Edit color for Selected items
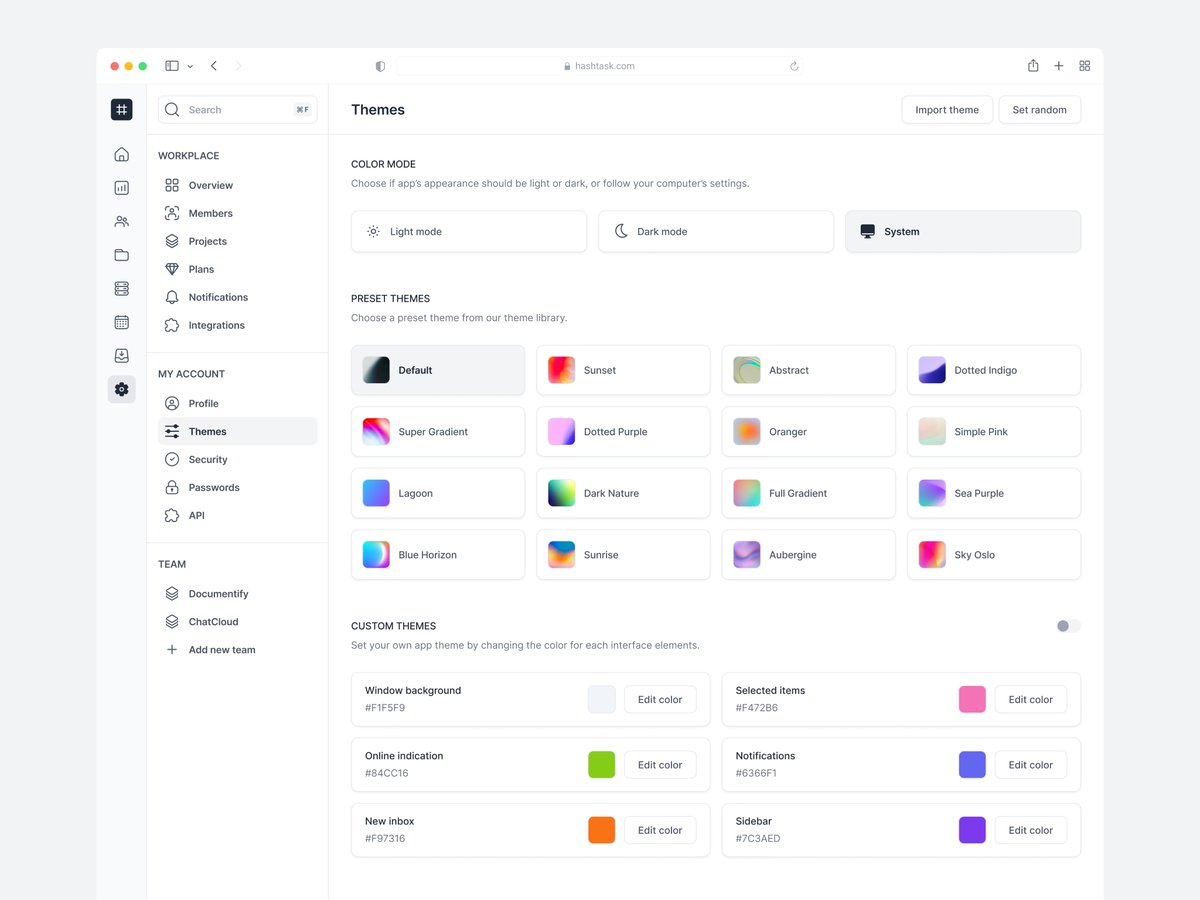The width and height of the screenshot is (1200, 900). [x=1031, y=699]
